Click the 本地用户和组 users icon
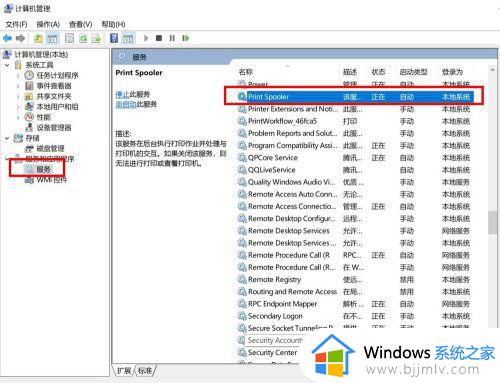This screenshot has width=500, height=383. click(29, 107)
